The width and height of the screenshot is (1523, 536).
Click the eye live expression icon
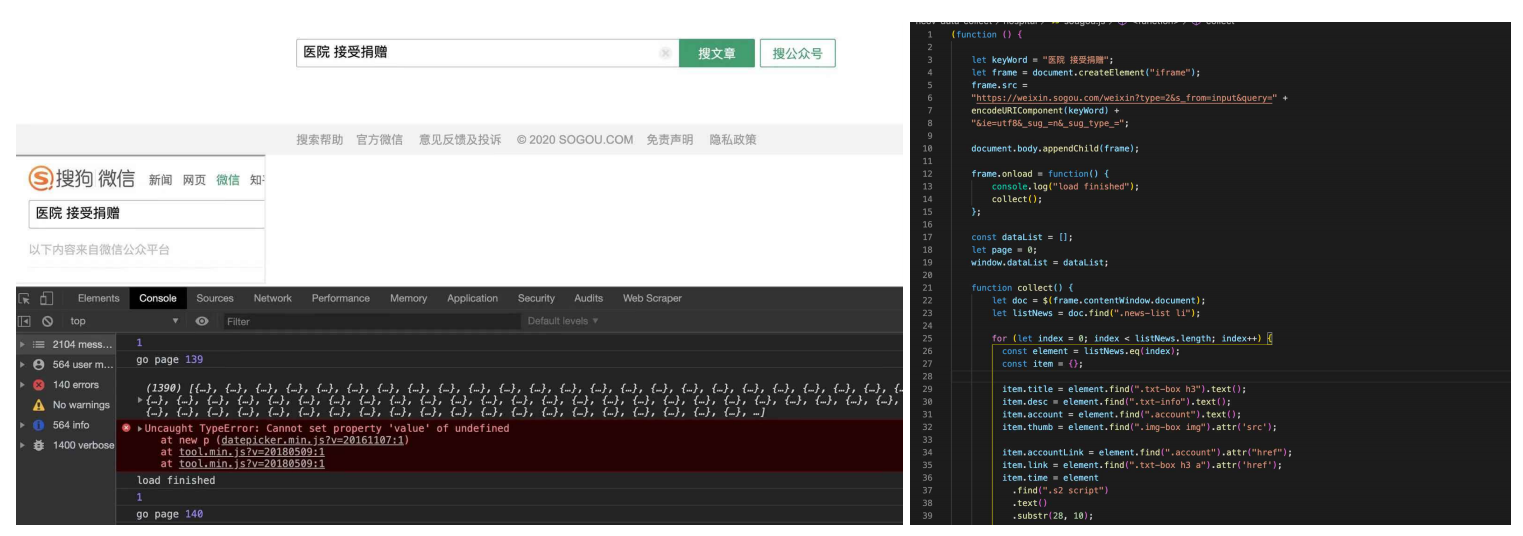tap(202, 321)
